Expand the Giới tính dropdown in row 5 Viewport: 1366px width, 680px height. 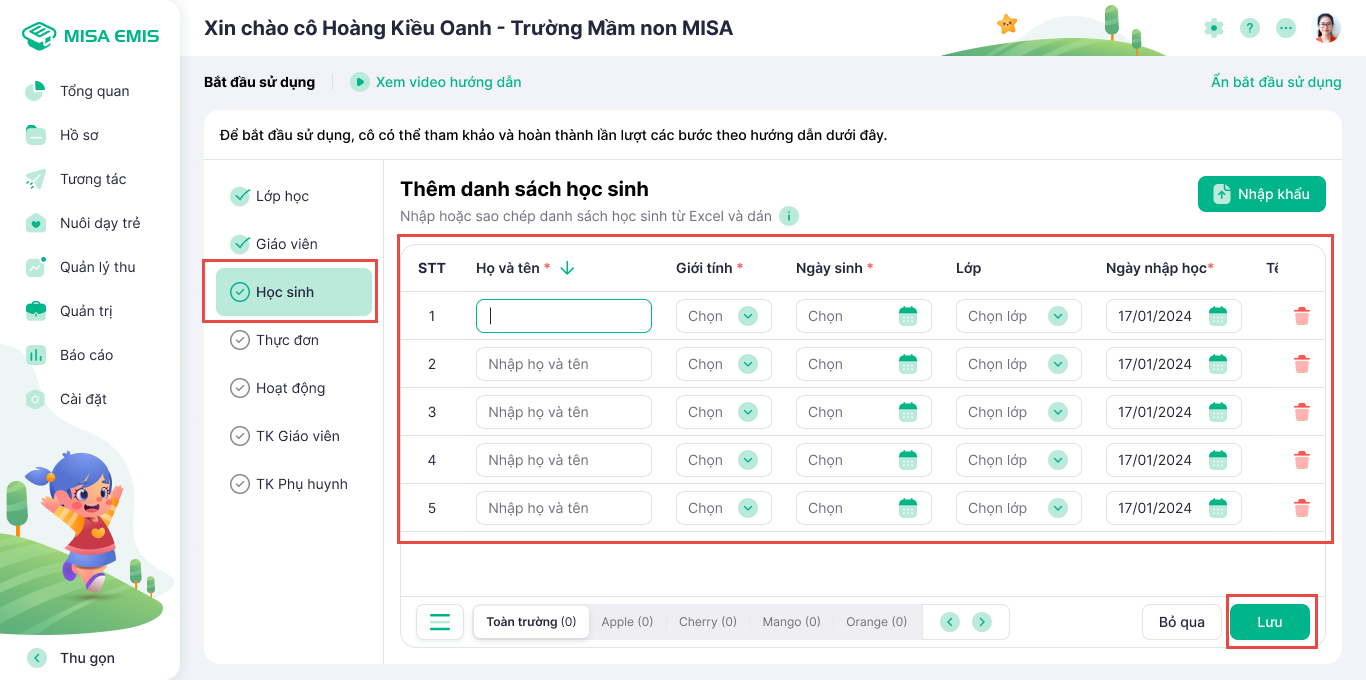pos(747,508)
